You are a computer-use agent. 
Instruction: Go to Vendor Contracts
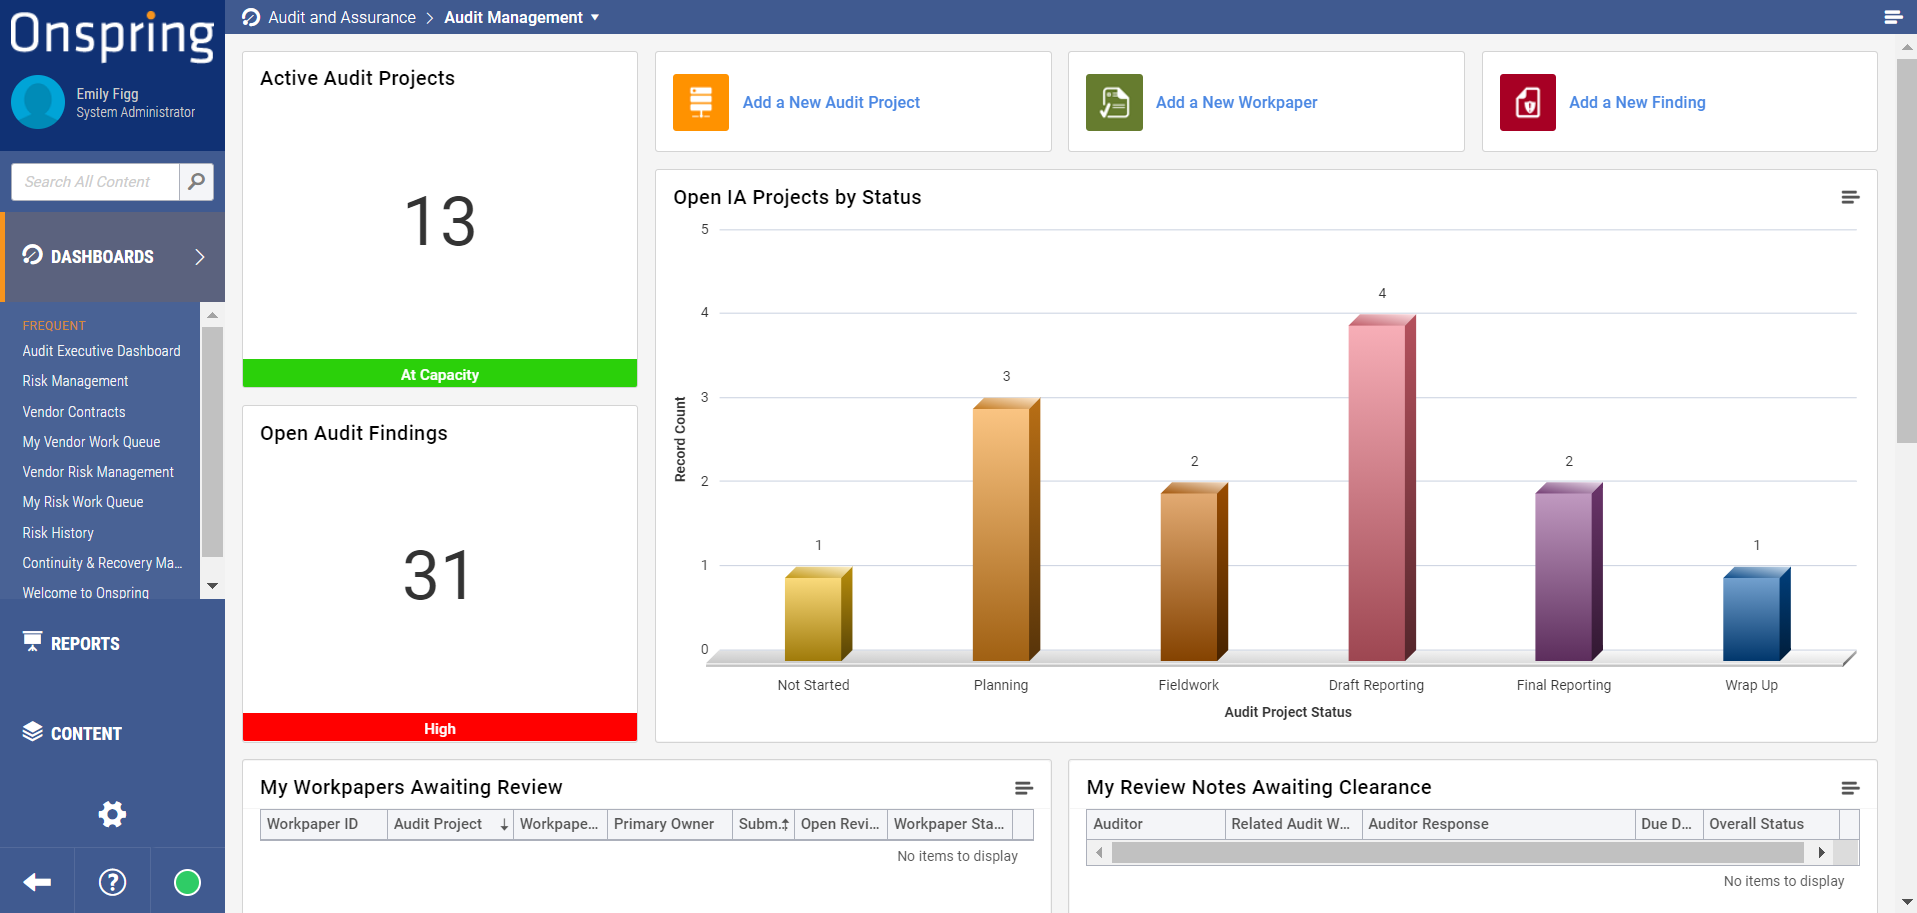click(x=74, y=412)
